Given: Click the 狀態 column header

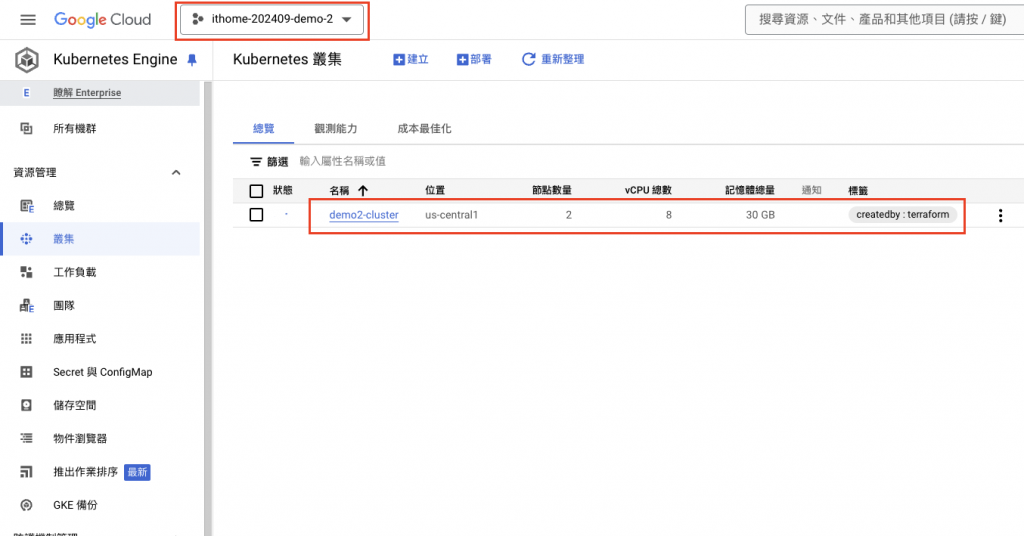Looking at the screenshot, I should pyautogui.click(x=283, y=190).
